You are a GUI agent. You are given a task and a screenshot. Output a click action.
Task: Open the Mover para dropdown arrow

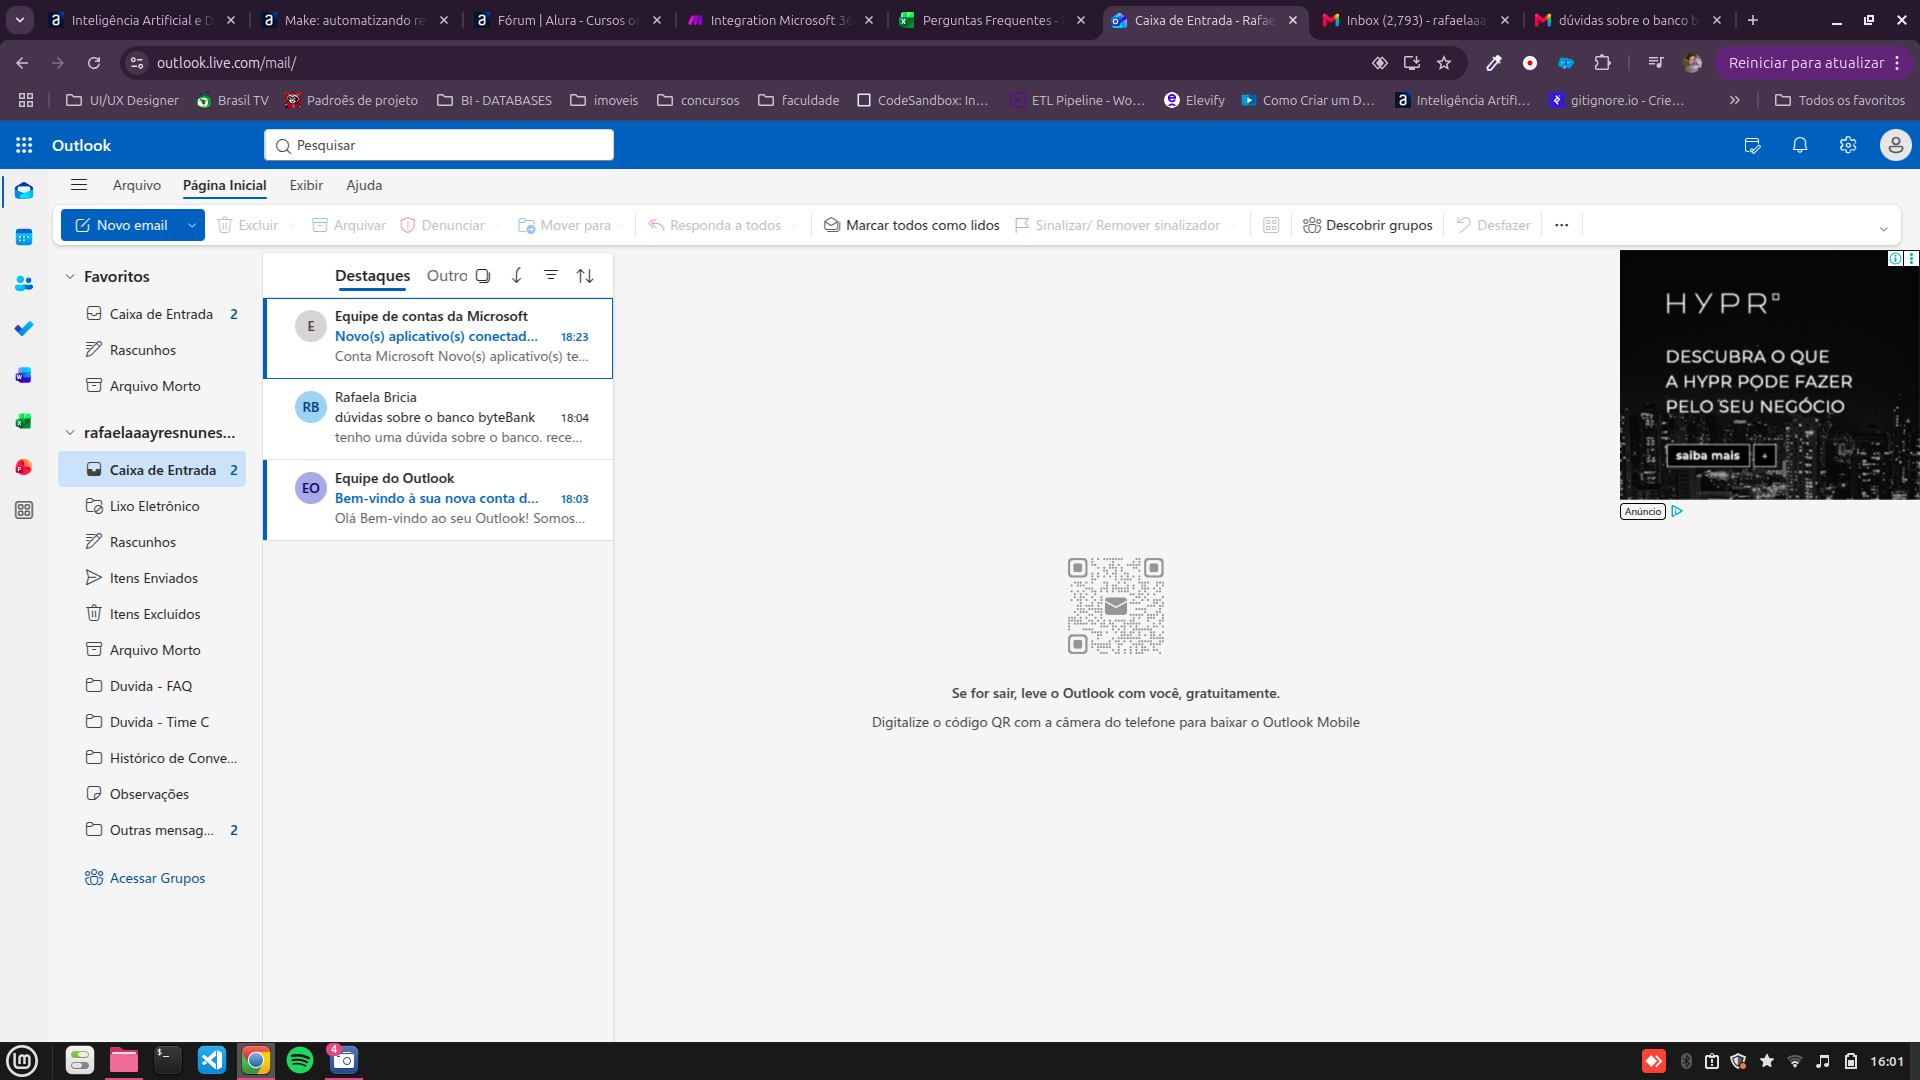(621, 226)
